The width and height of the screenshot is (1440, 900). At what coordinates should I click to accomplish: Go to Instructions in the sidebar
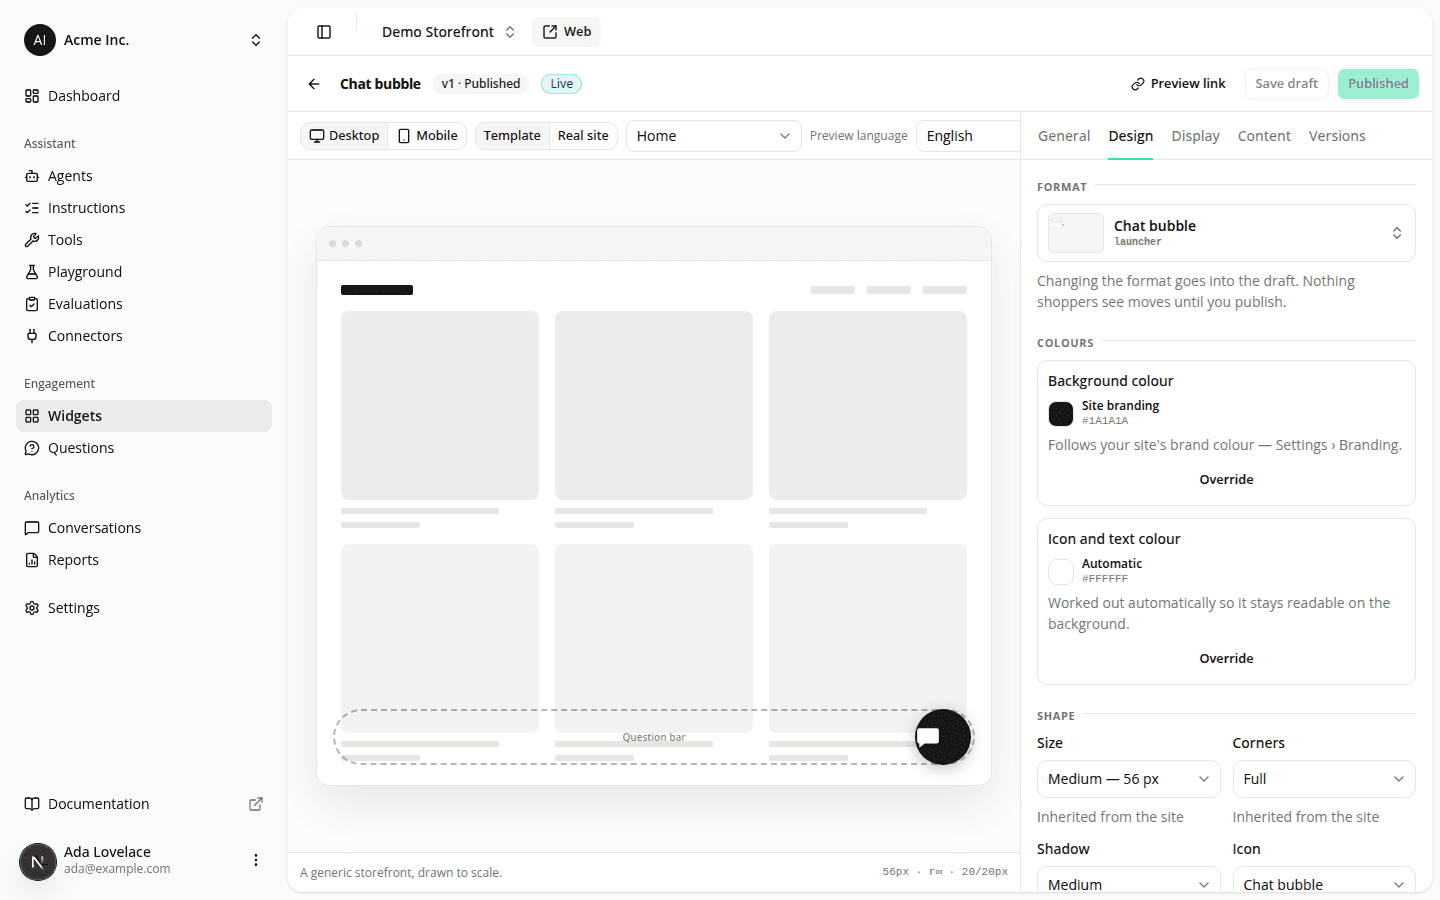144,208
